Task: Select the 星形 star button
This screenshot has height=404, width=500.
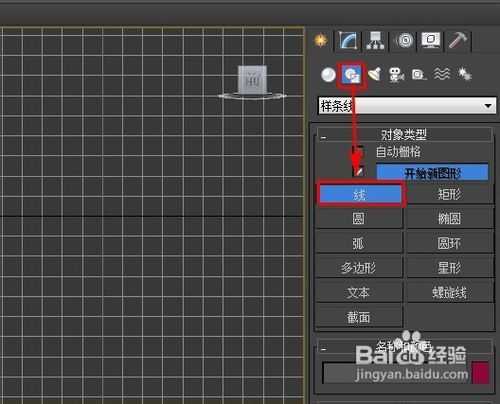Action: pyautogui.click(x=450, y=268)
